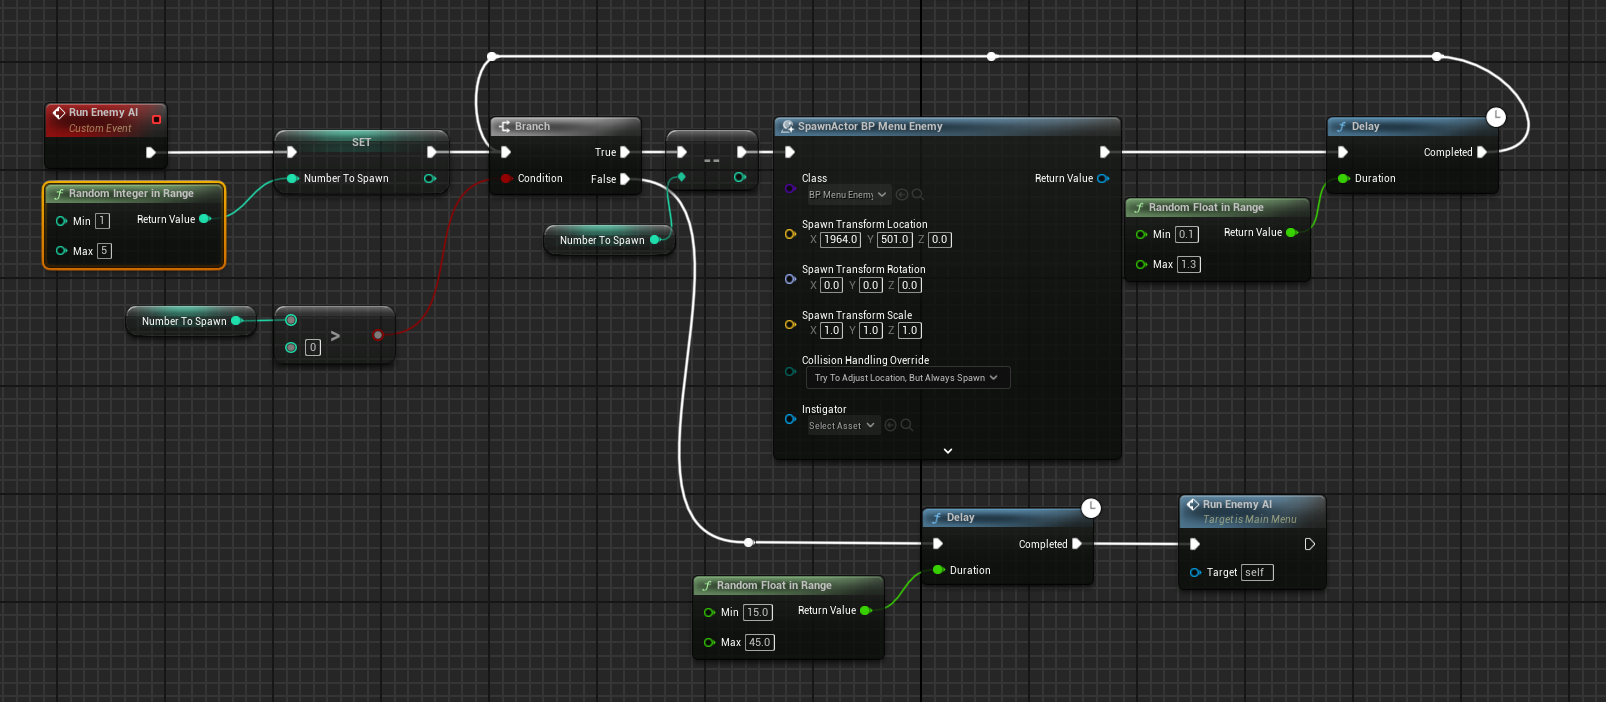Image resolution: width=1606 pixels, height=702 pixels.
Task: Click the latent clock icon on upper Delay
Action: pyautogui.click(x=1495, y=117)
